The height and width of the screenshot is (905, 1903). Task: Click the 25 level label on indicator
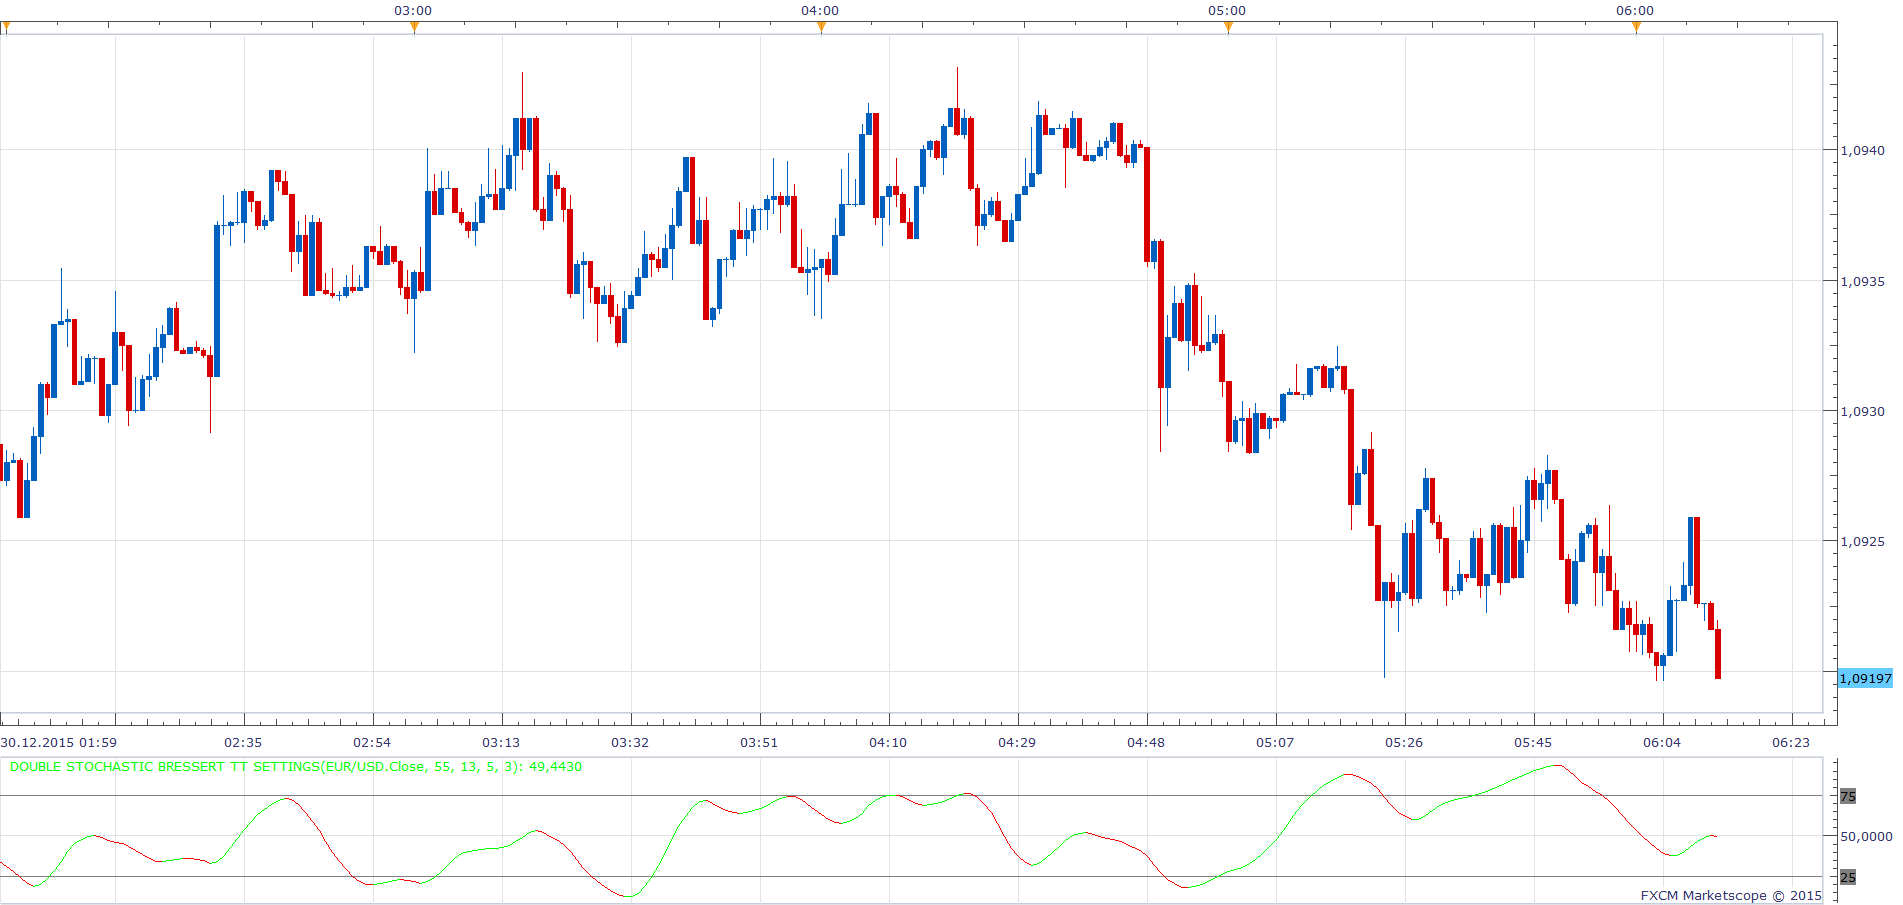coord(1848,877)
